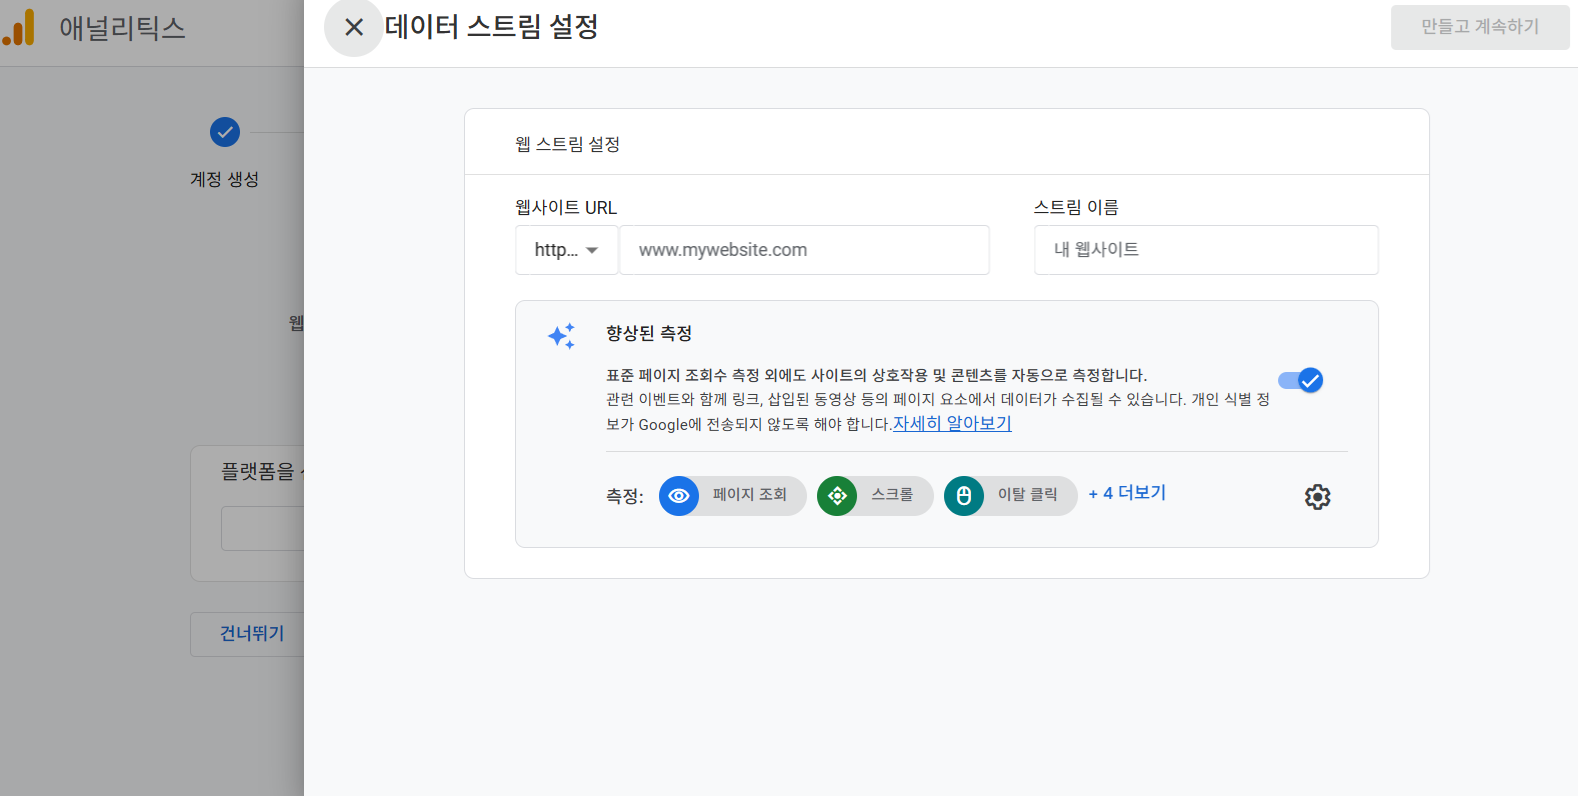Click the 측정: label
Viewport: 1578px width, 796px height.
[x=625, y=496]
